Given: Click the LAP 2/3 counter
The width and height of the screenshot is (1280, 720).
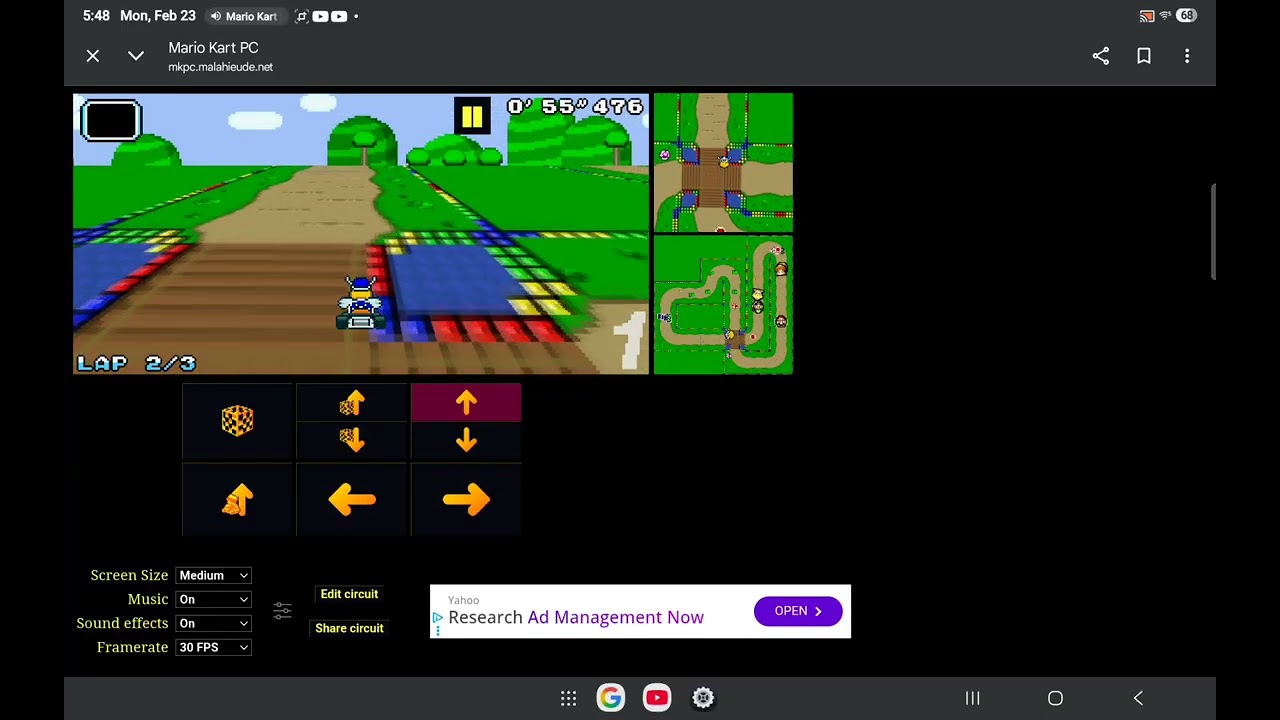Looking at the screenshot, I should pyautogui.click(x=137, y=363).
